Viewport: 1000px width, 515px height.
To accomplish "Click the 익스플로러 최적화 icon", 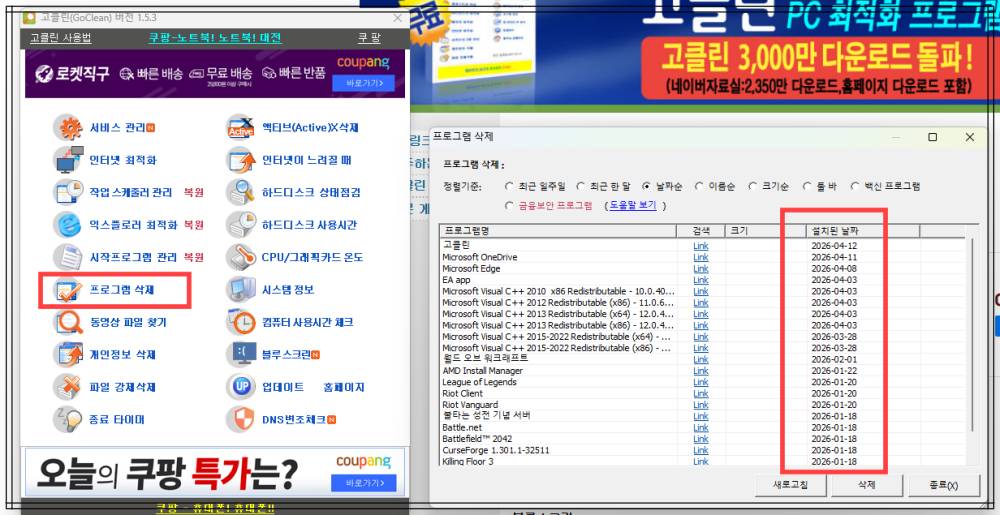I will tap(68, 225).
